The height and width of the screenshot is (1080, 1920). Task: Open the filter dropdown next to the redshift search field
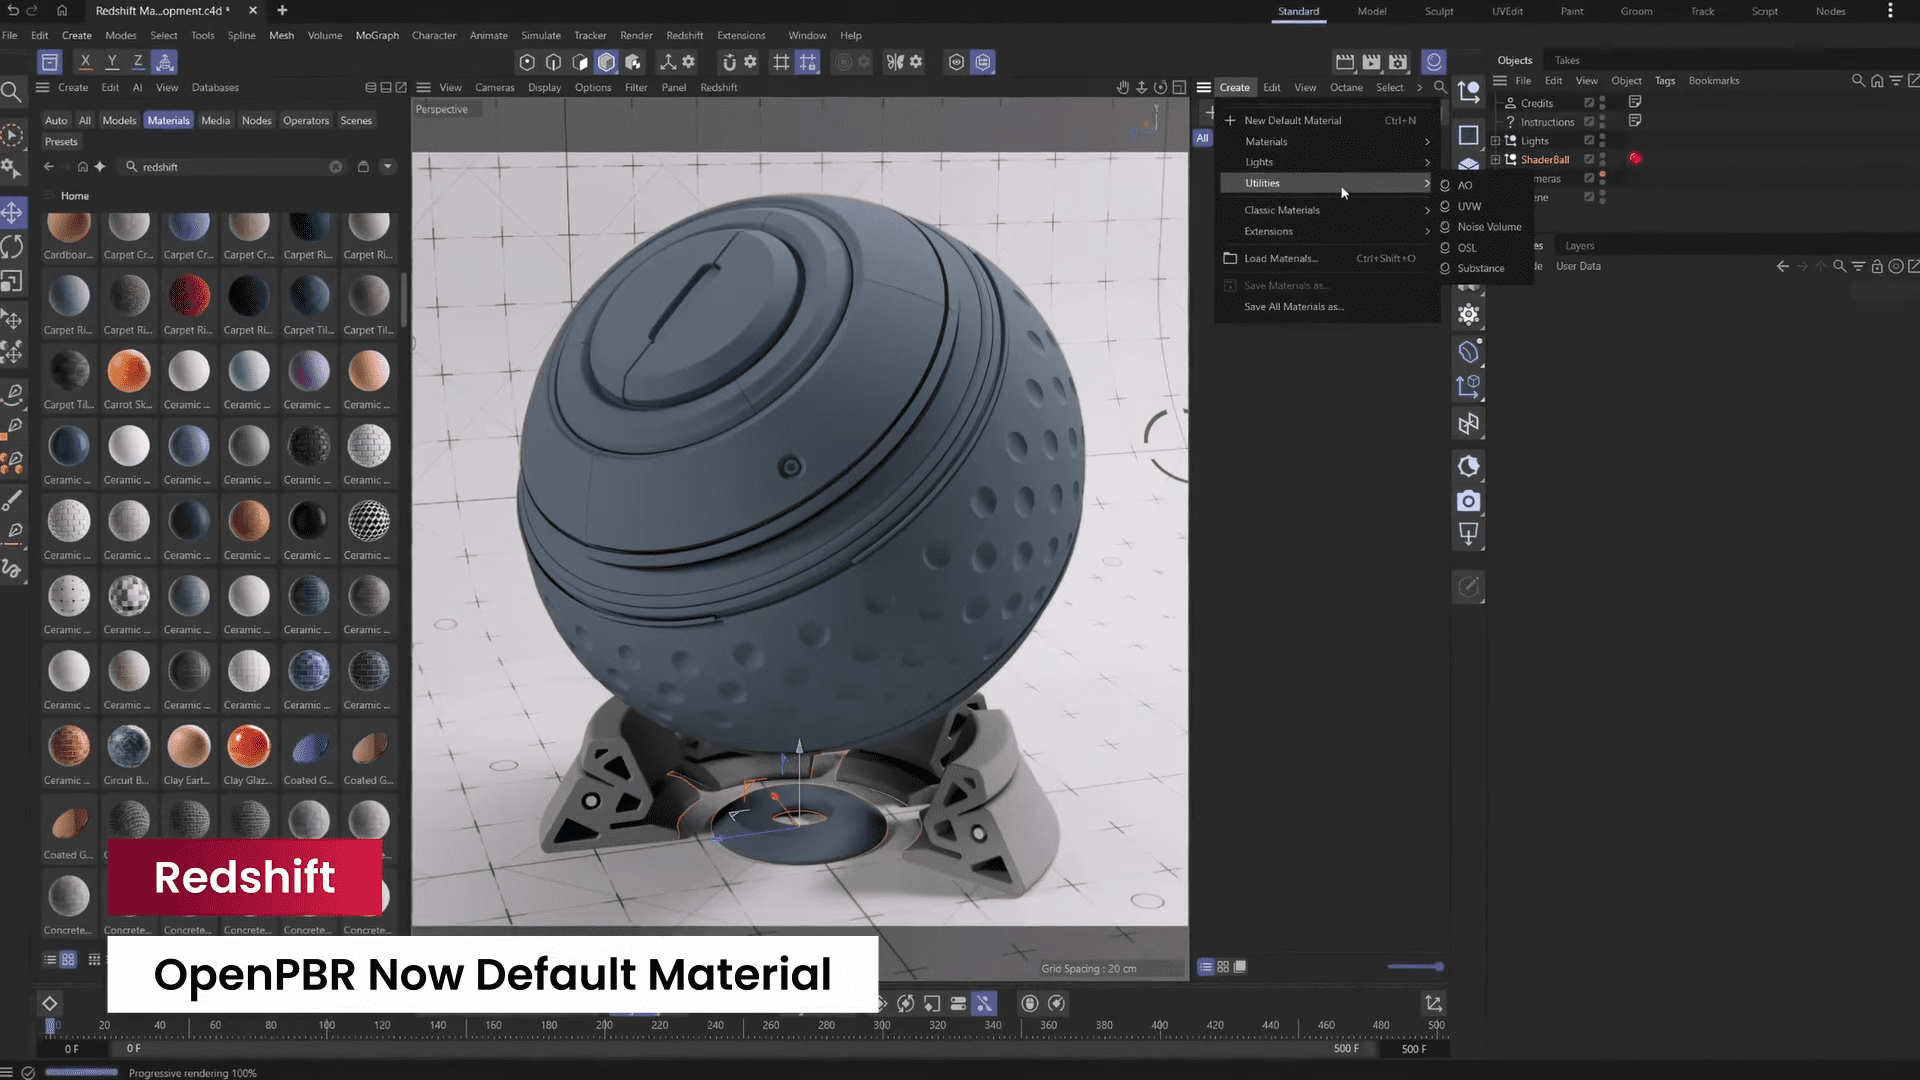point(388,166)
